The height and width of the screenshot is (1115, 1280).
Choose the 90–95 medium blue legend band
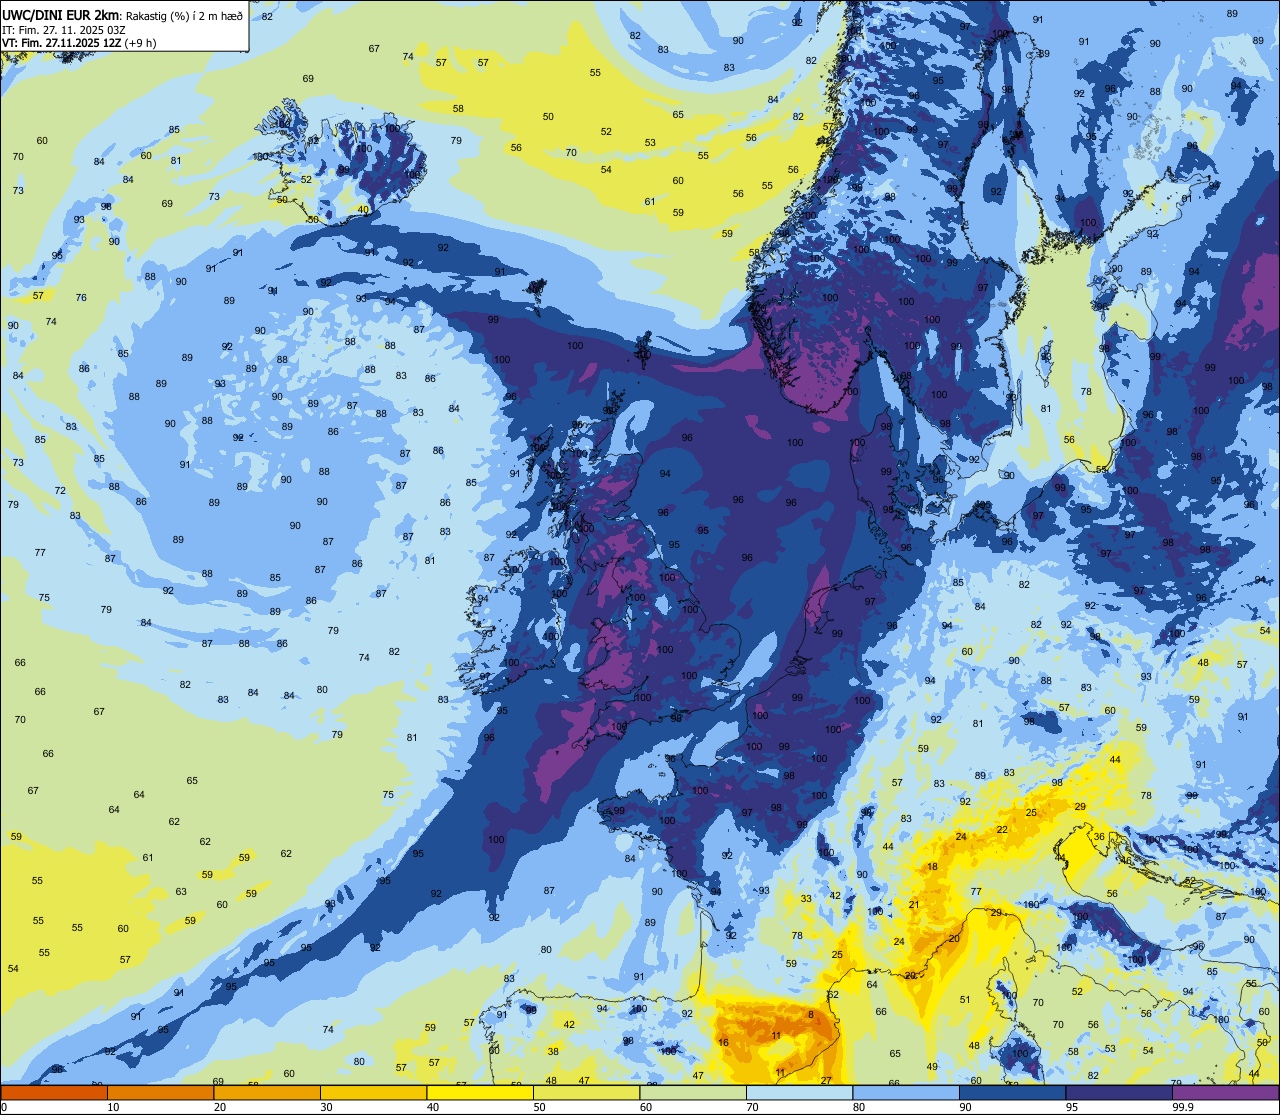[x=1012, y=1092]
